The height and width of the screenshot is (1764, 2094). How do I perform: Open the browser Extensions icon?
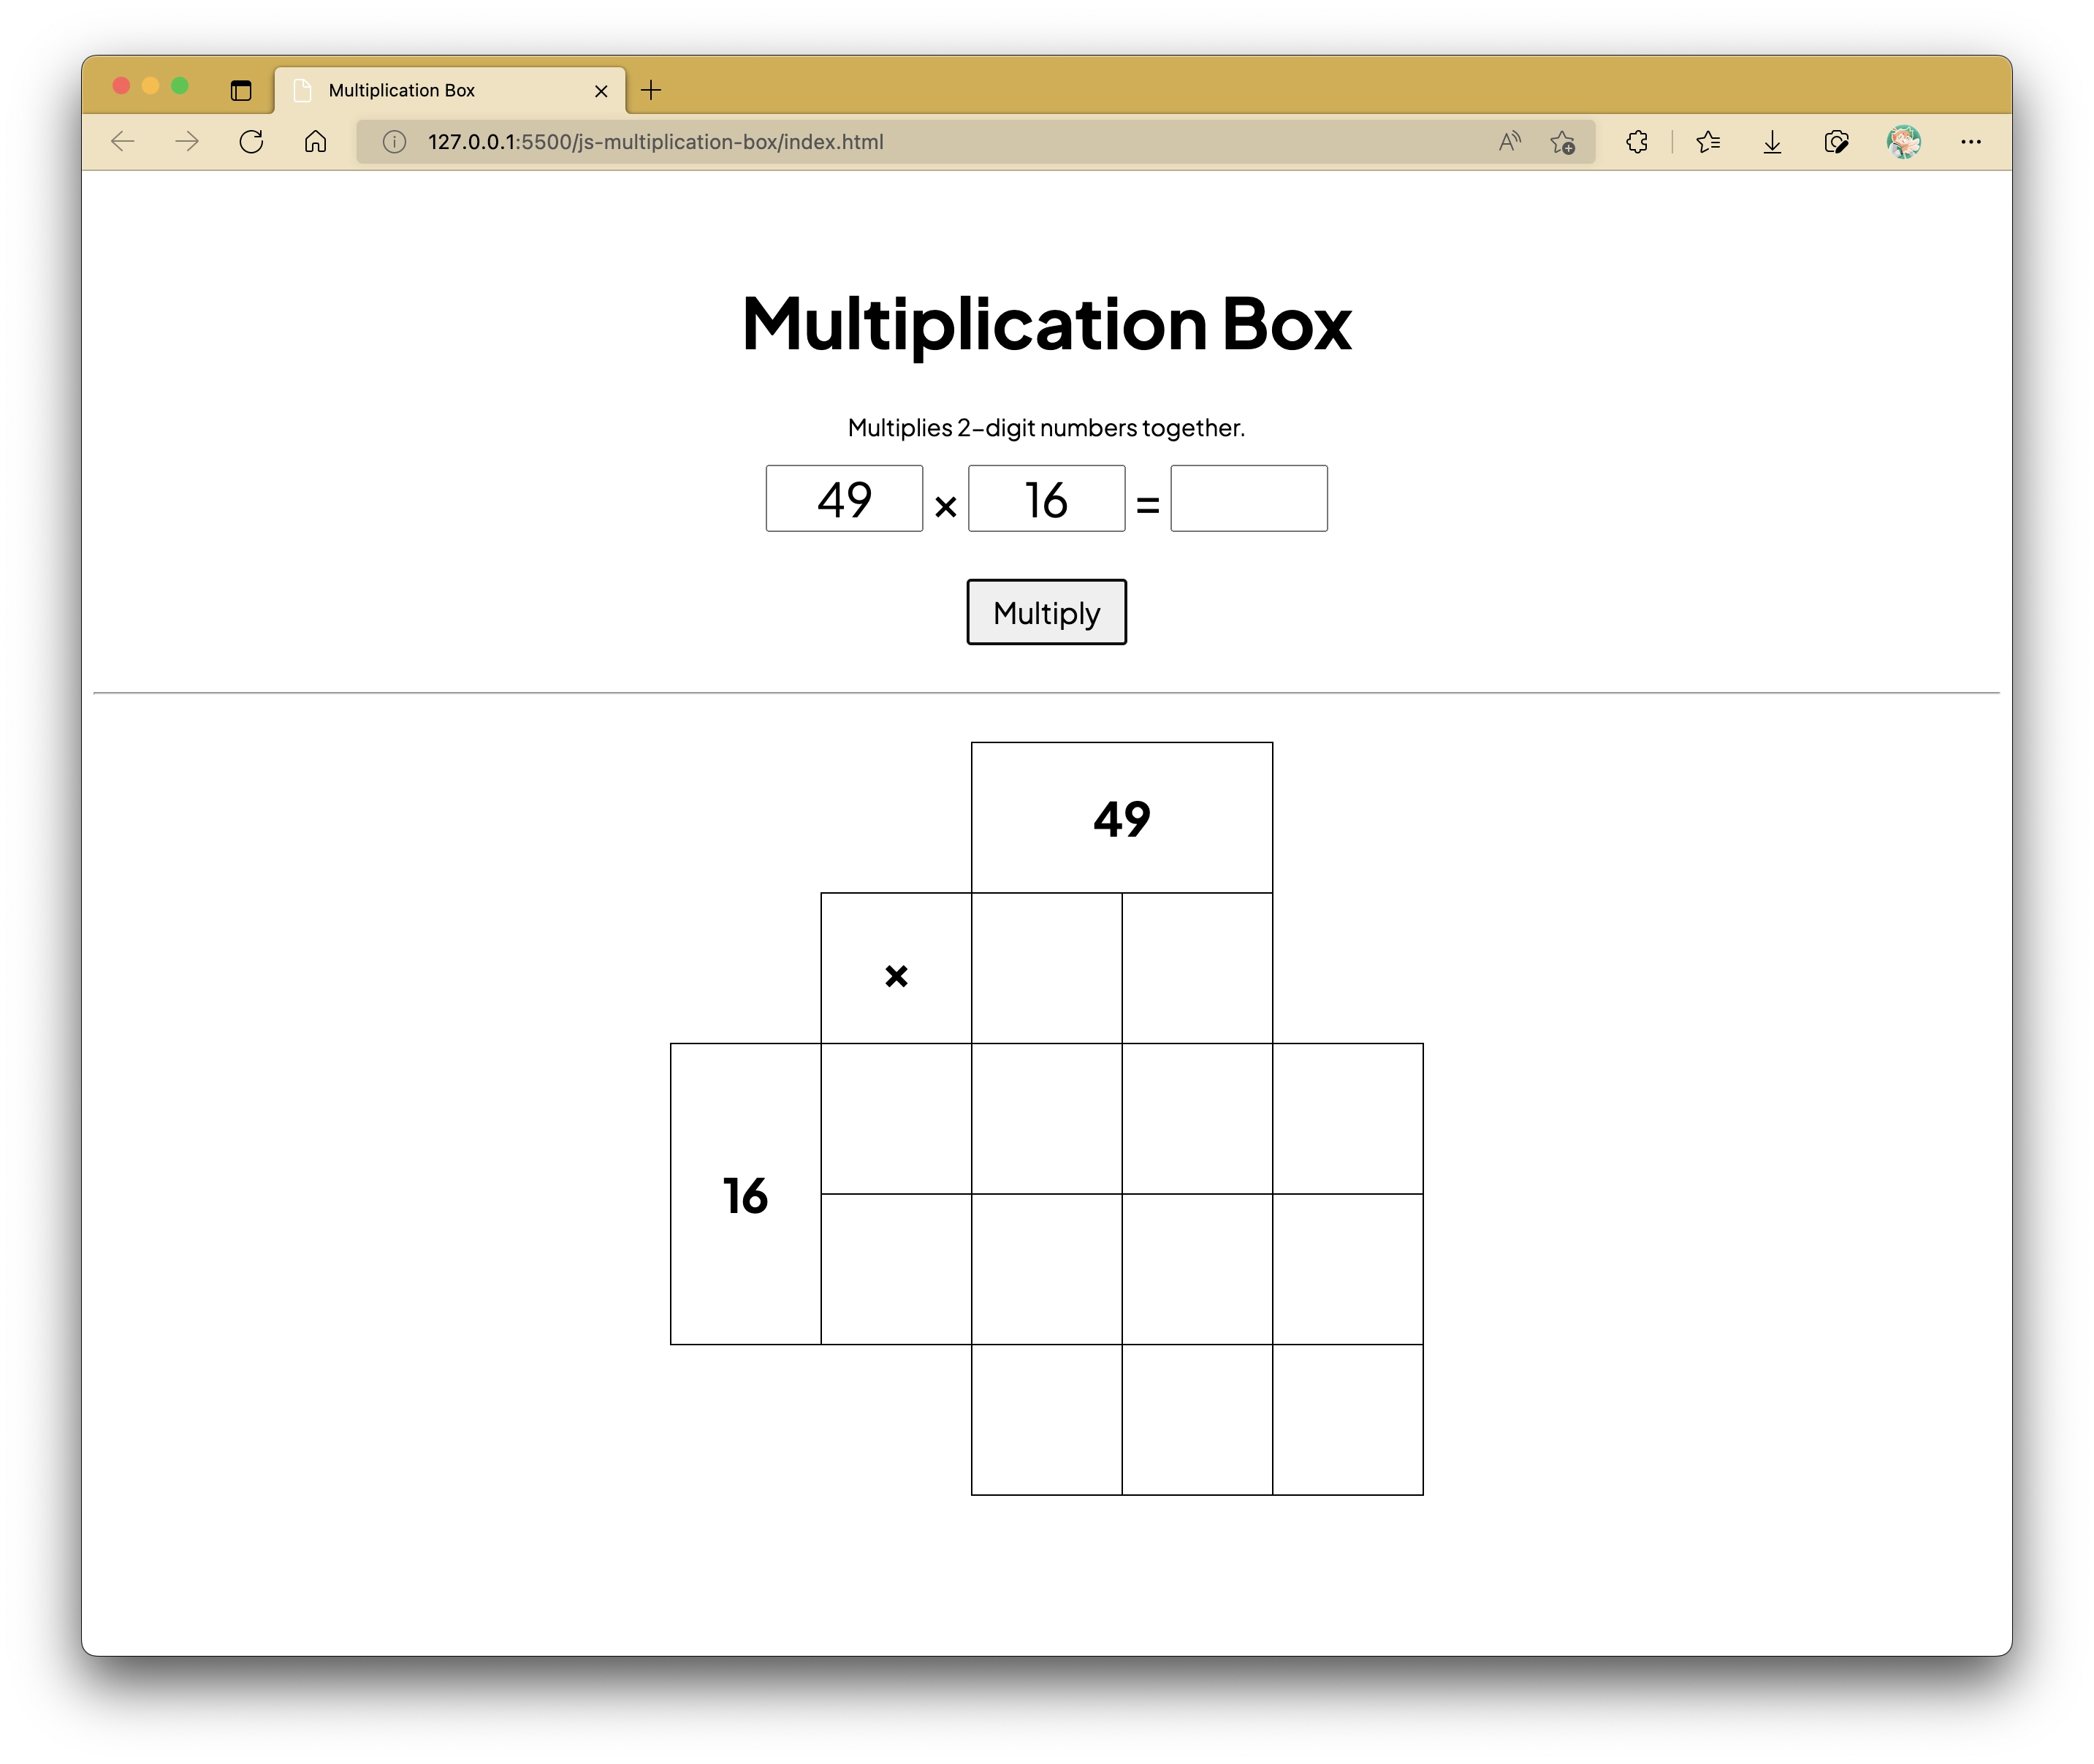tap(1637, 142)
